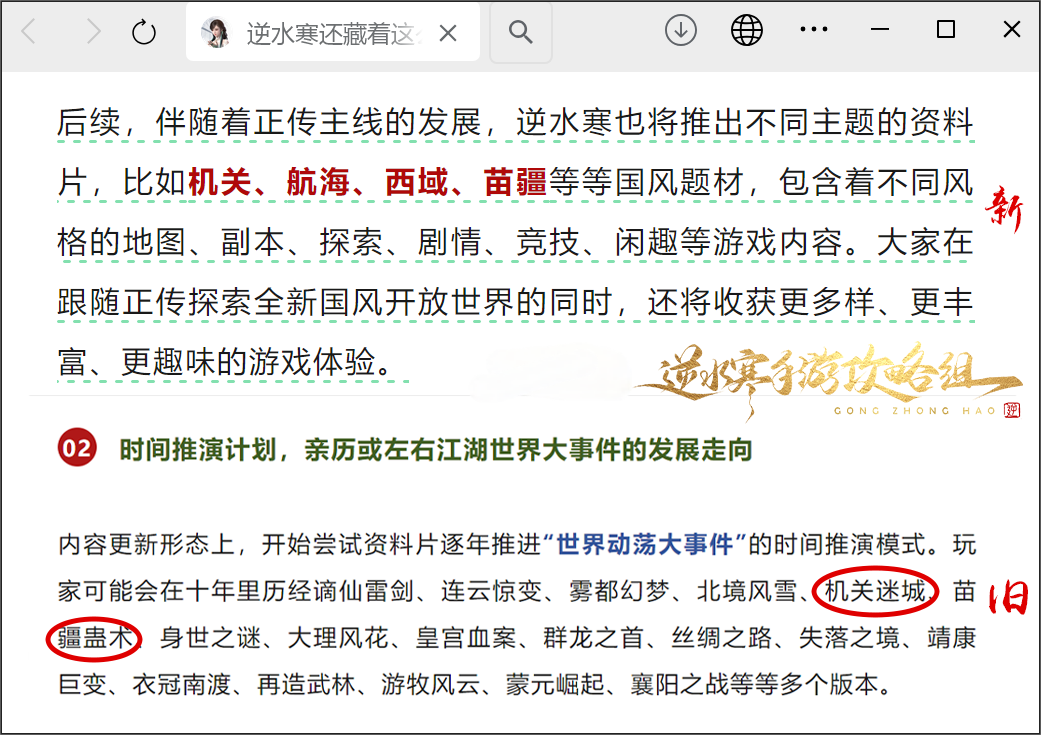This screenshot has height=735, width=1041.
Task: Click the circled 机关迷城 text
Action: pos(876,591)
